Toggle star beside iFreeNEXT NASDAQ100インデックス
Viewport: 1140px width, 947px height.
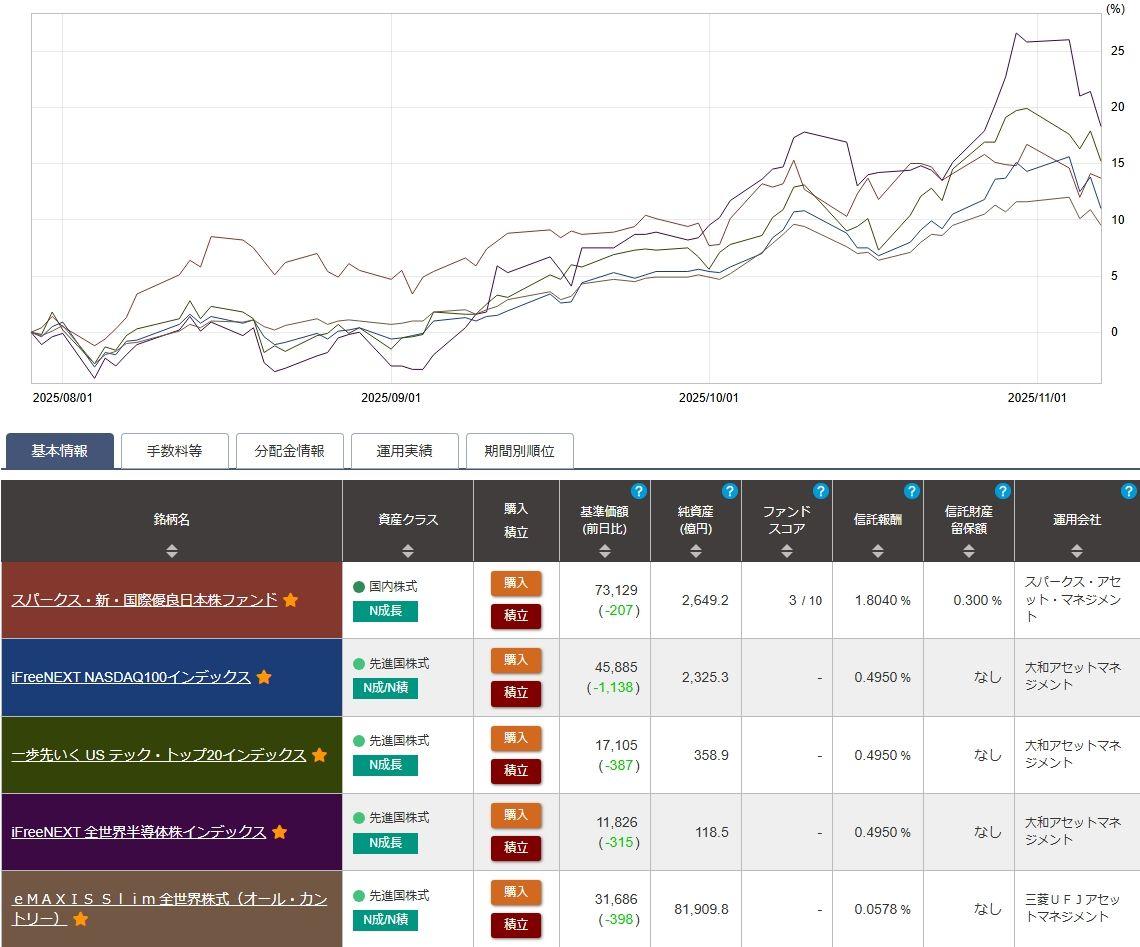(264, 677)
